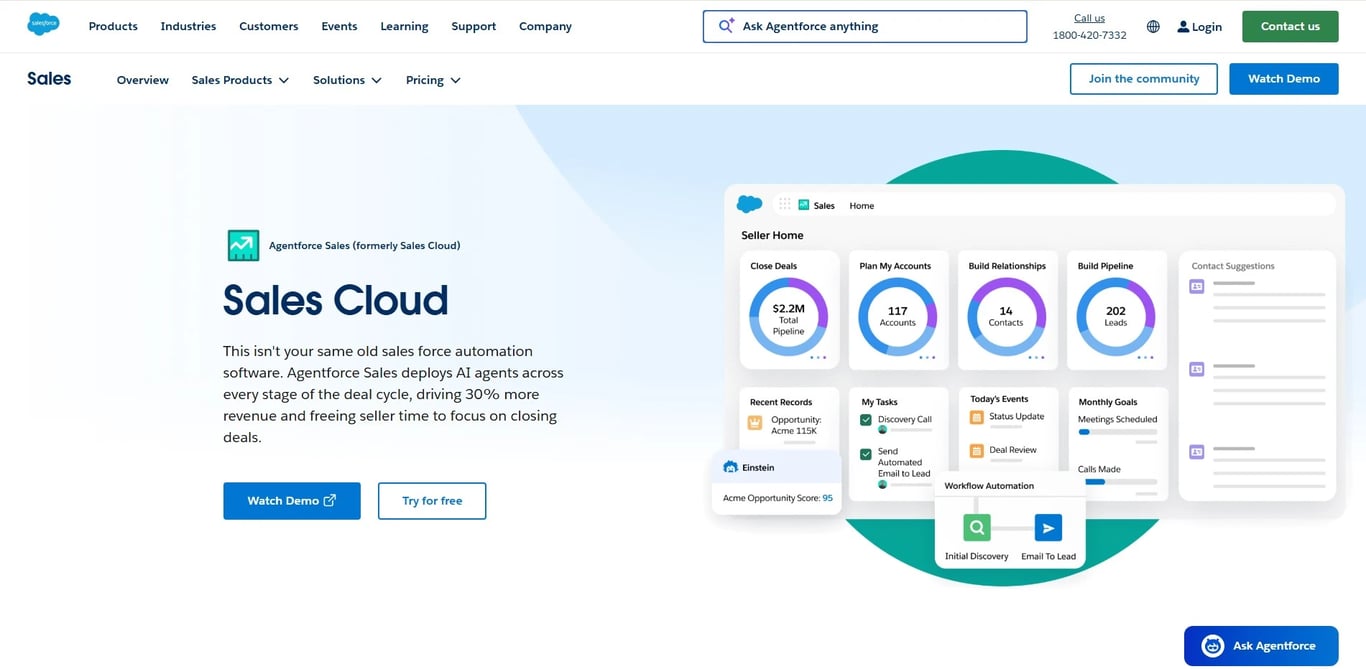Viewport: 1366px width, 669px height.
Task: Open Plan My Accounts card dots menu
Action: [927, 357]
